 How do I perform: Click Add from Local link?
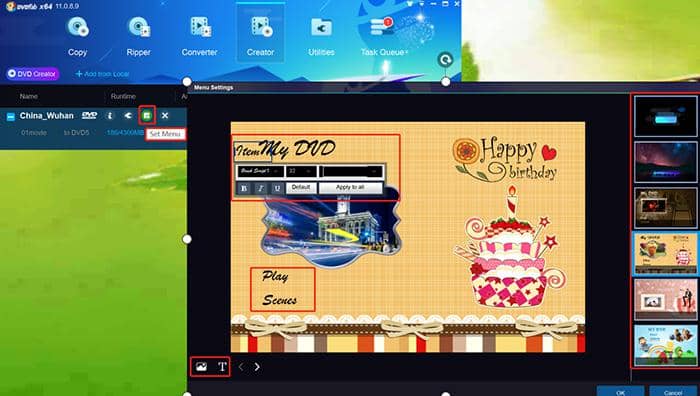(103, 74)
